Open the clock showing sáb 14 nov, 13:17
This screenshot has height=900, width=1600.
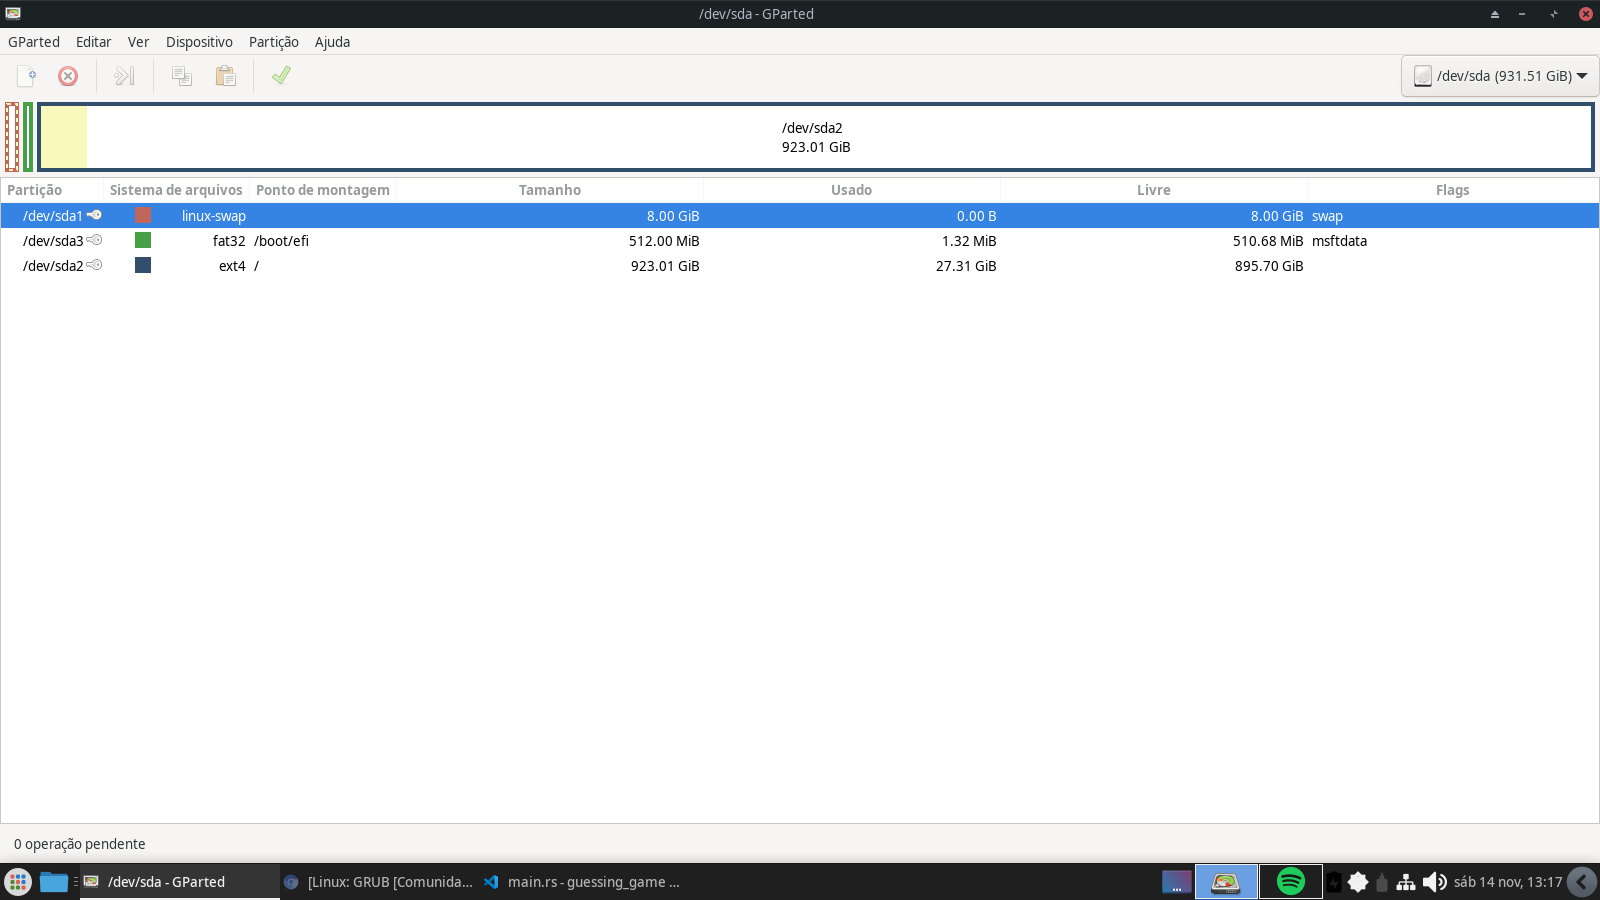point(1508,882)
